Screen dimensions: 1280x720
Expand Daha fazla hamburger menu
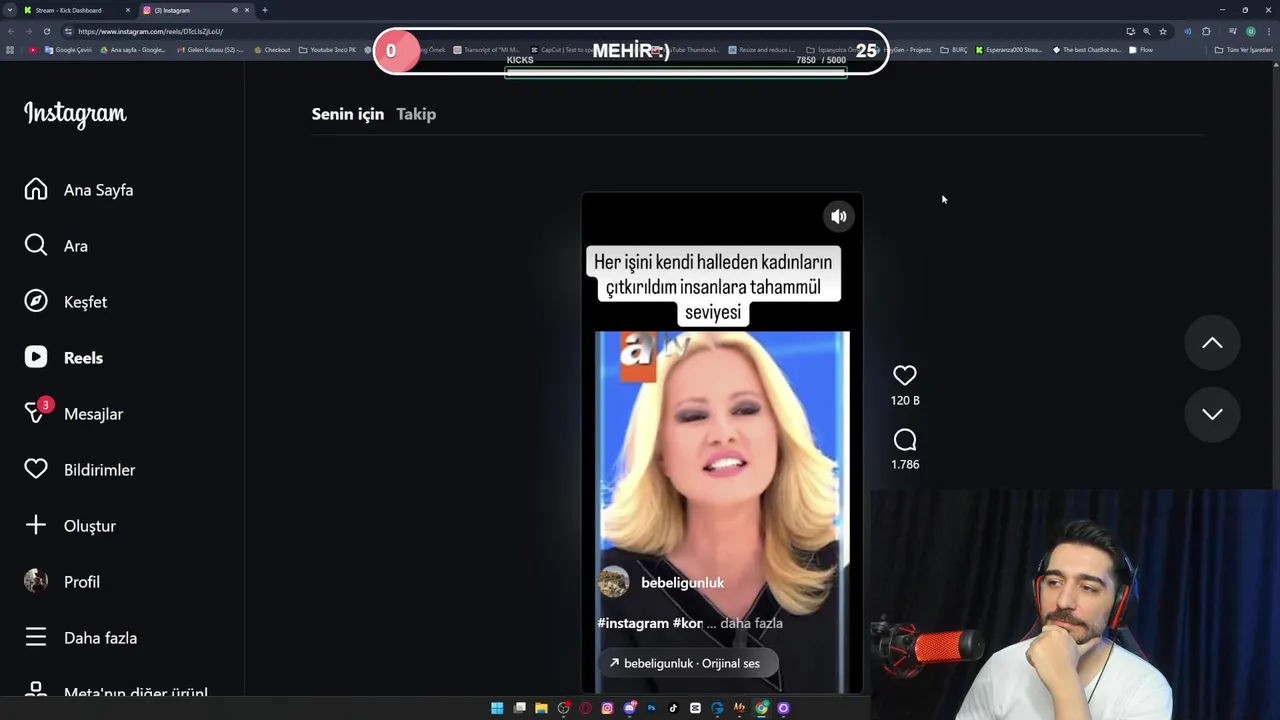pos(36,638)
